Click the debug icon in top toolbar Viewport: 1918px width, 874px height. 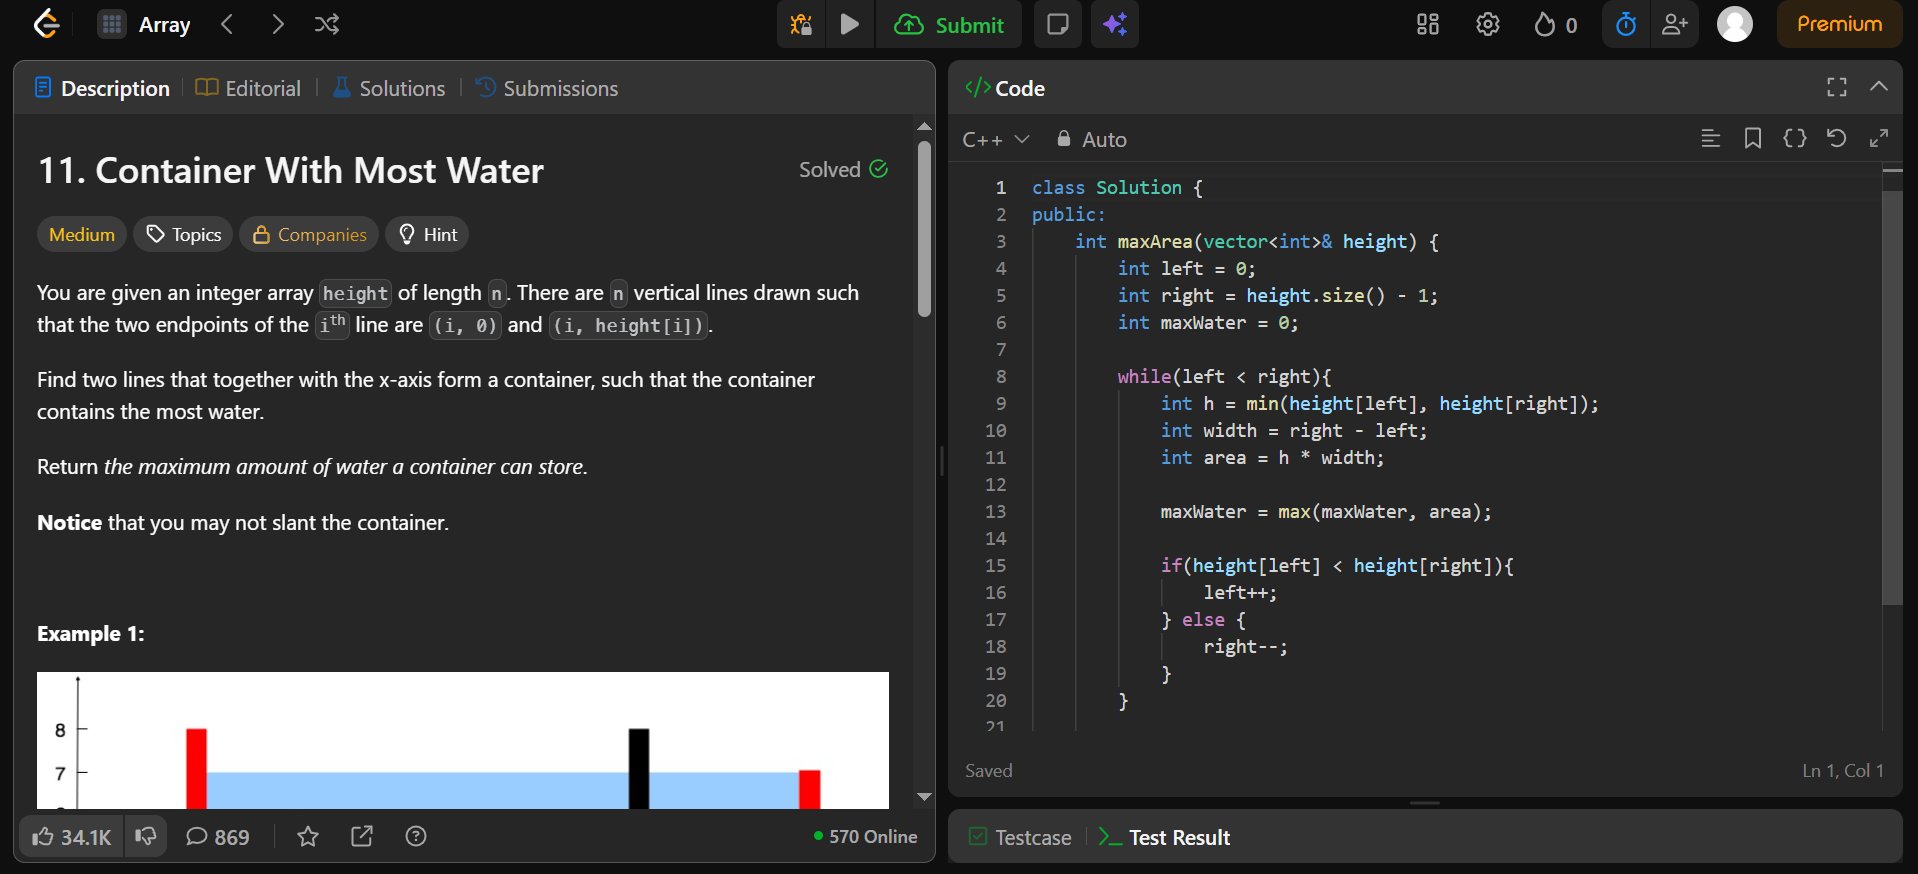[x=801, y=24]
